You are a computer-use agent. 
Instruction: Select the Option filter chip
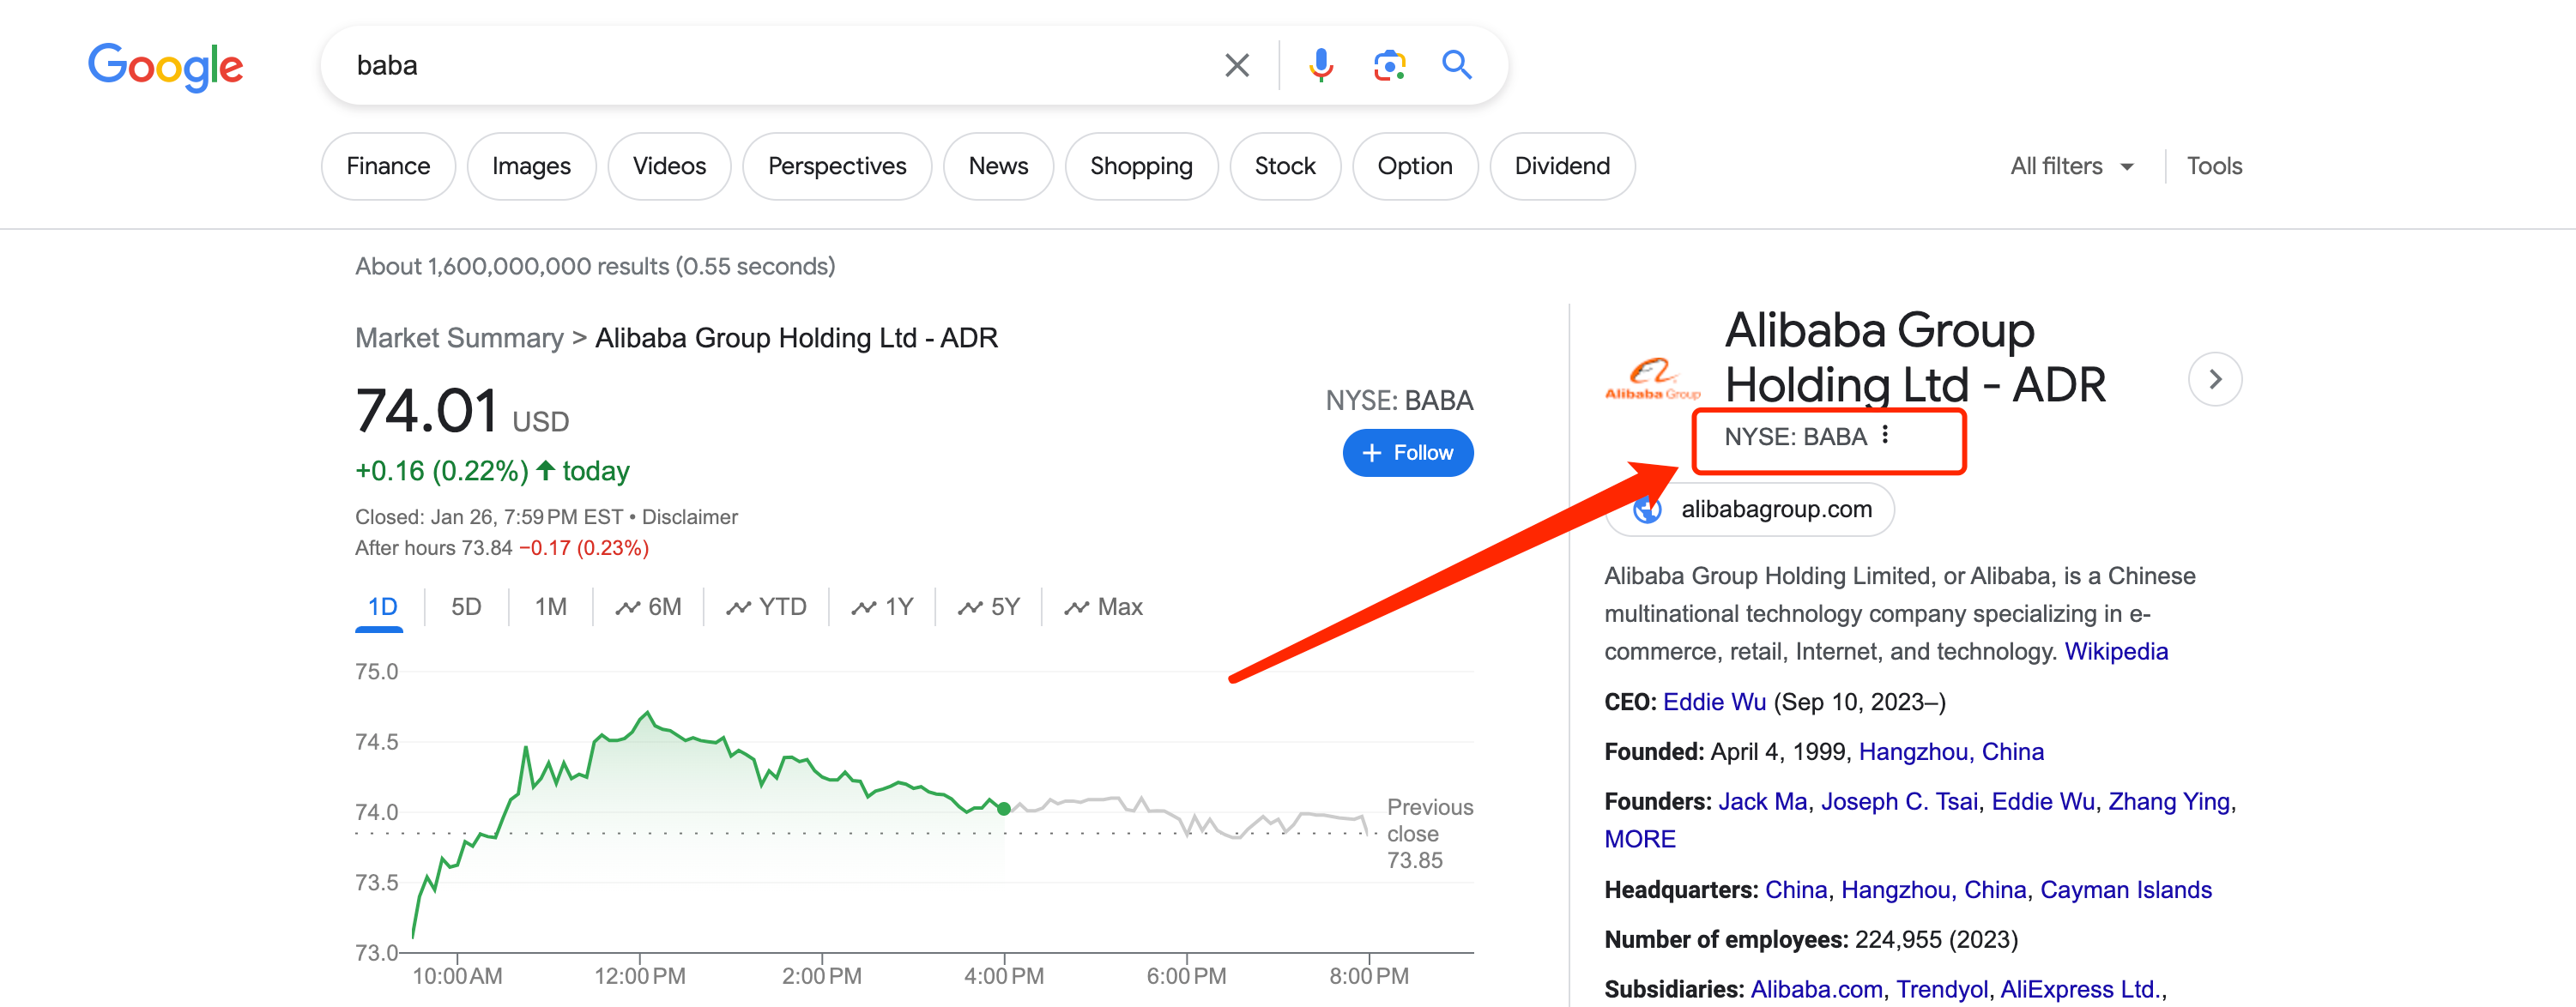[x=1415, y=166]
